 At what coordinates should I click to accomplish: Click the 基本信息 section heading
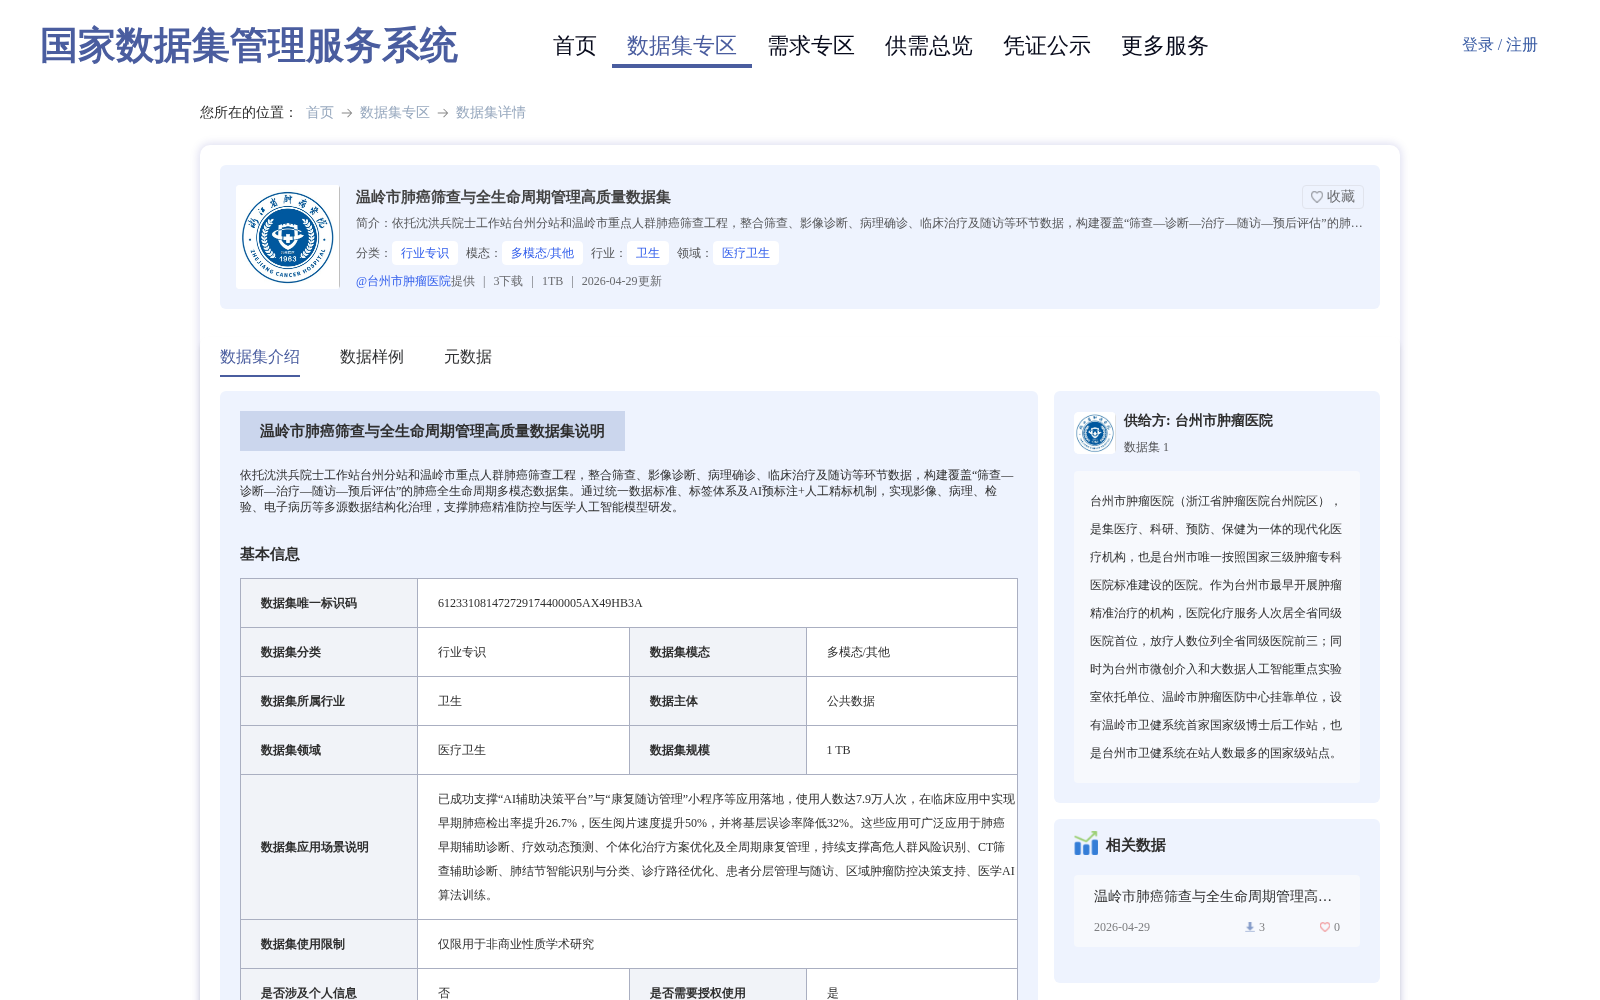270,554
